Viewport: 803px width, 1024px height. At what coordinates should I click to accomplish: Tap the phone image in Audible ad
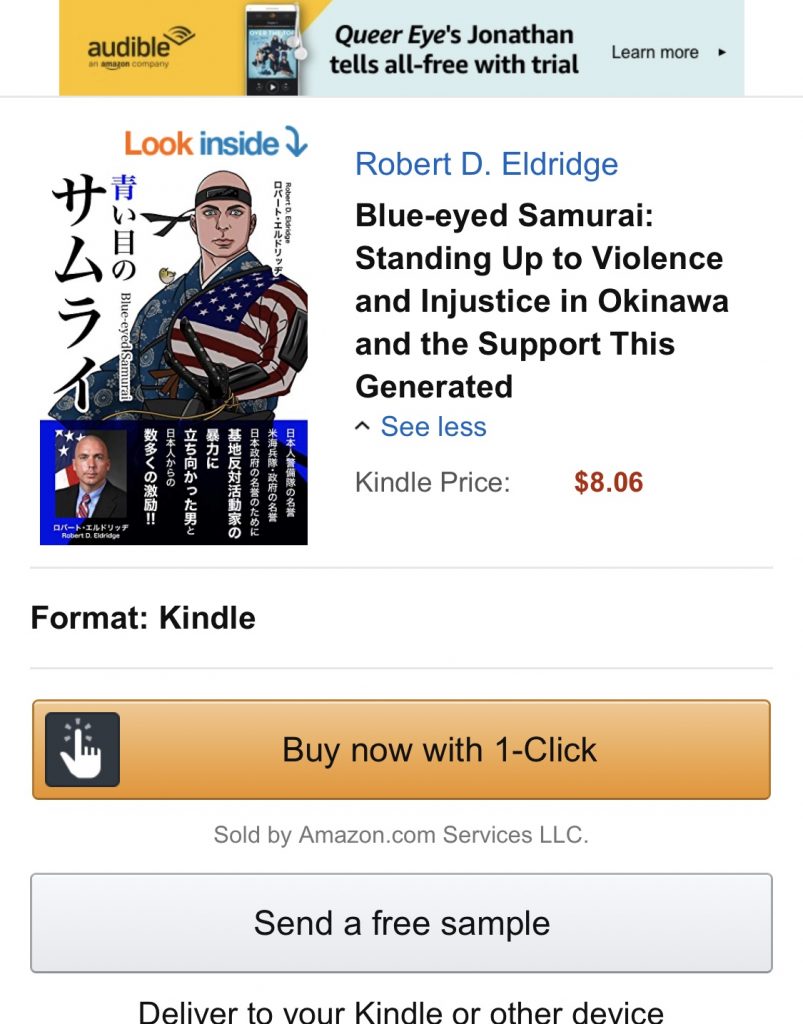tap(274, 50)
